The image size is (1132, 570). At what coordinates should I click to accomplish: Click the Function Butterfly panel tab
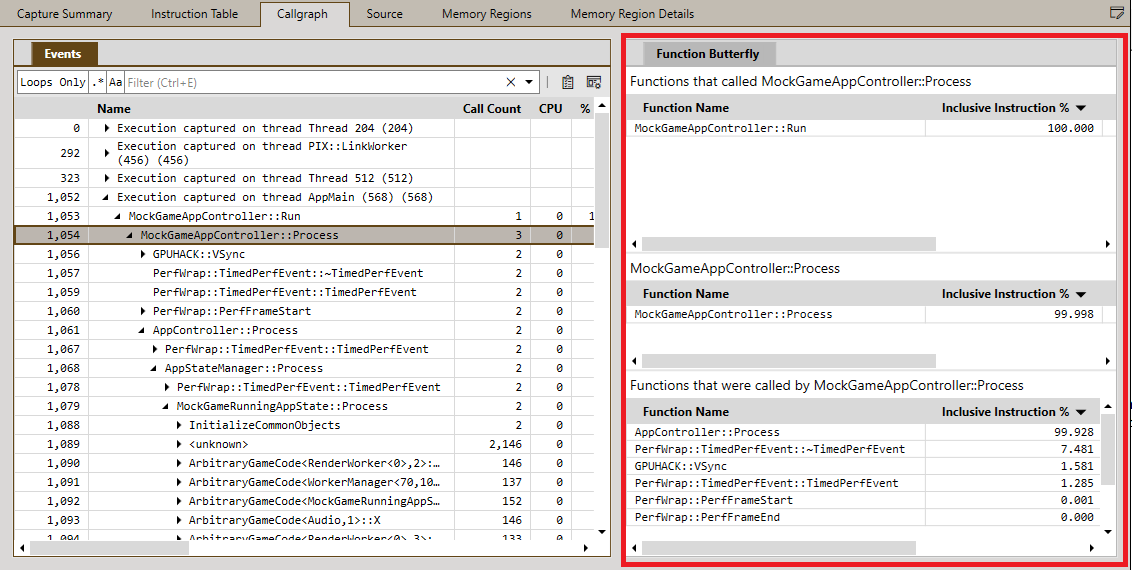(x=708, y=53)
